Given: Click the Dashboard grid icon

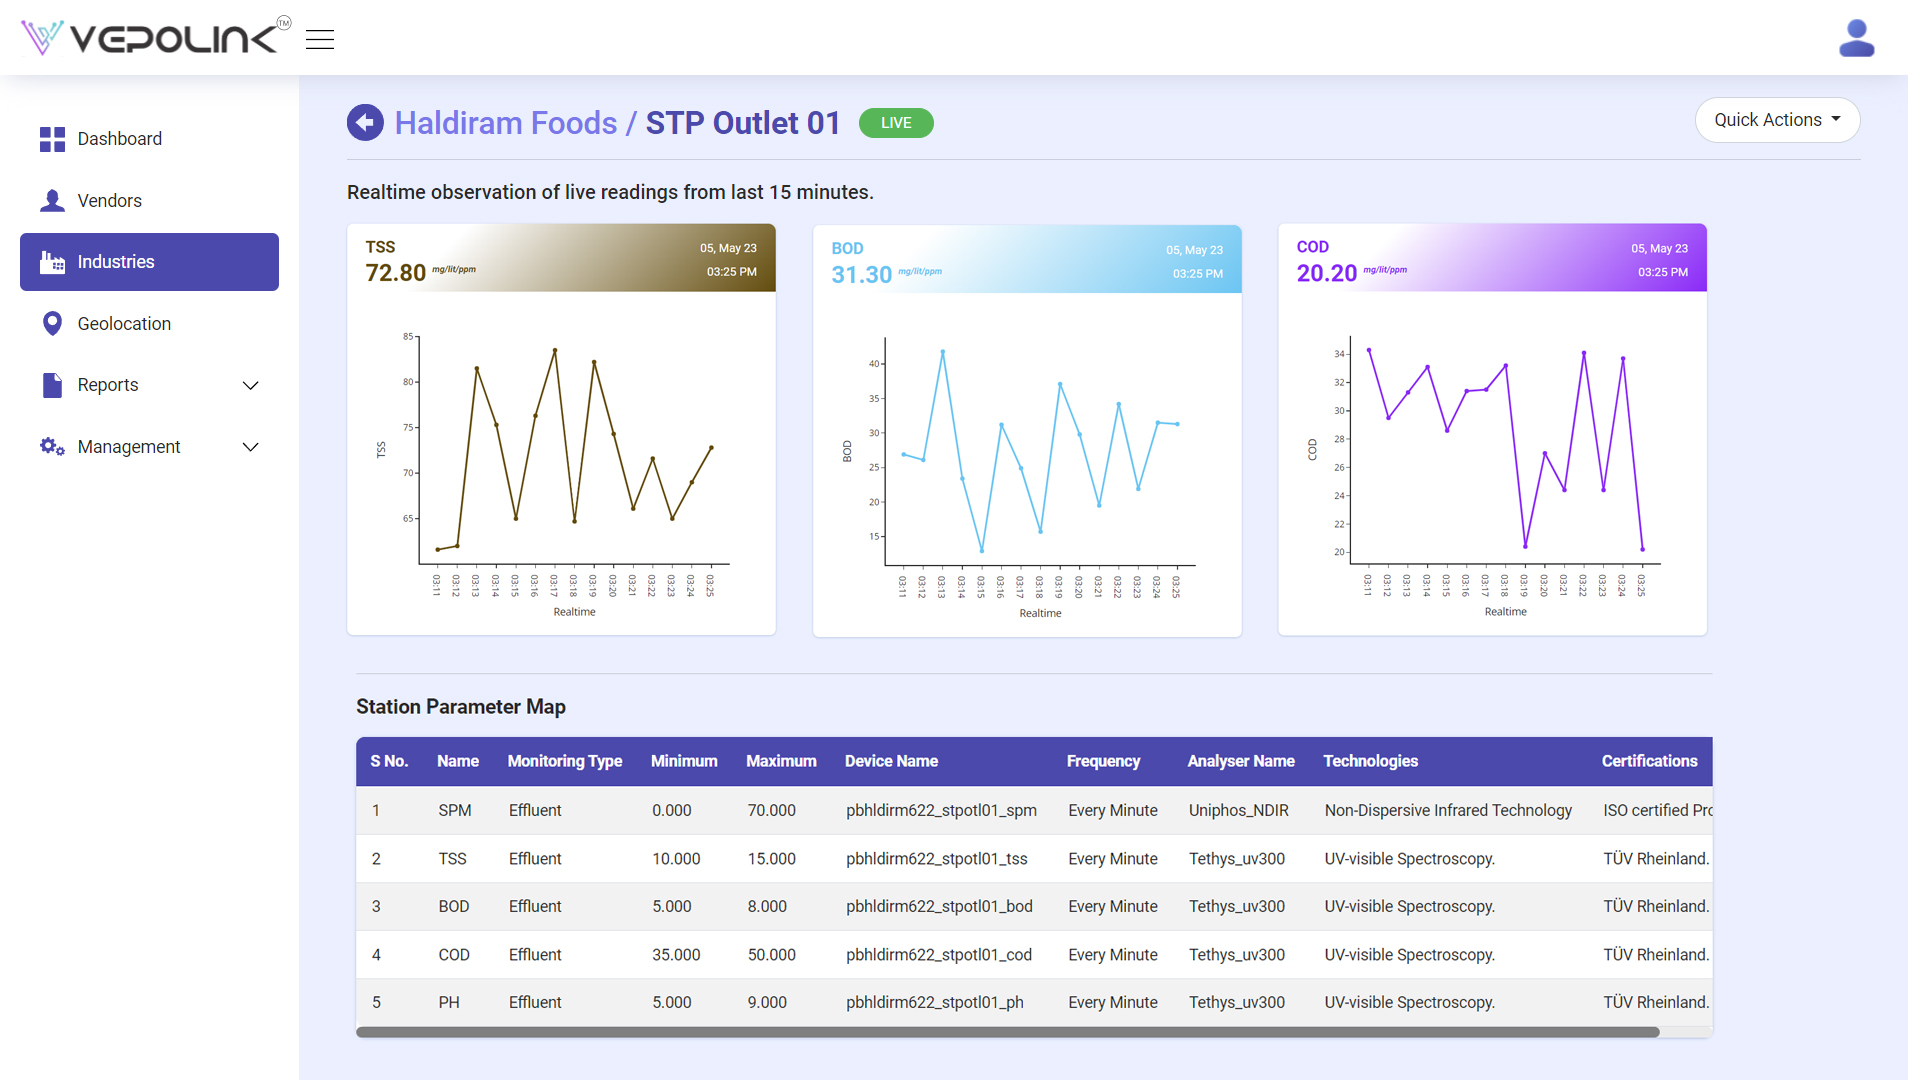Looking at the screenshot, I should (x=52, y=139).
